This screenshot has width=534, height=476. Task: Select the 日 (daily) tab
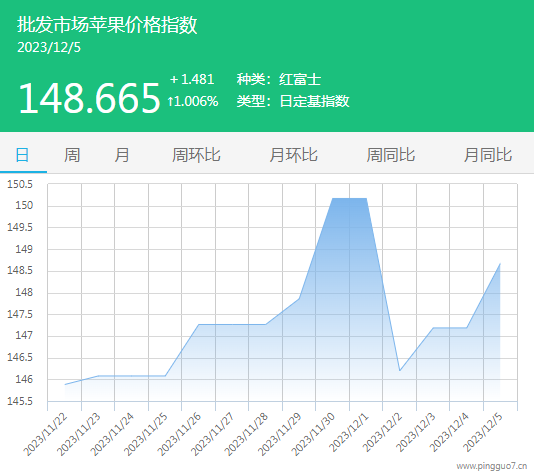tap(22, 155)
